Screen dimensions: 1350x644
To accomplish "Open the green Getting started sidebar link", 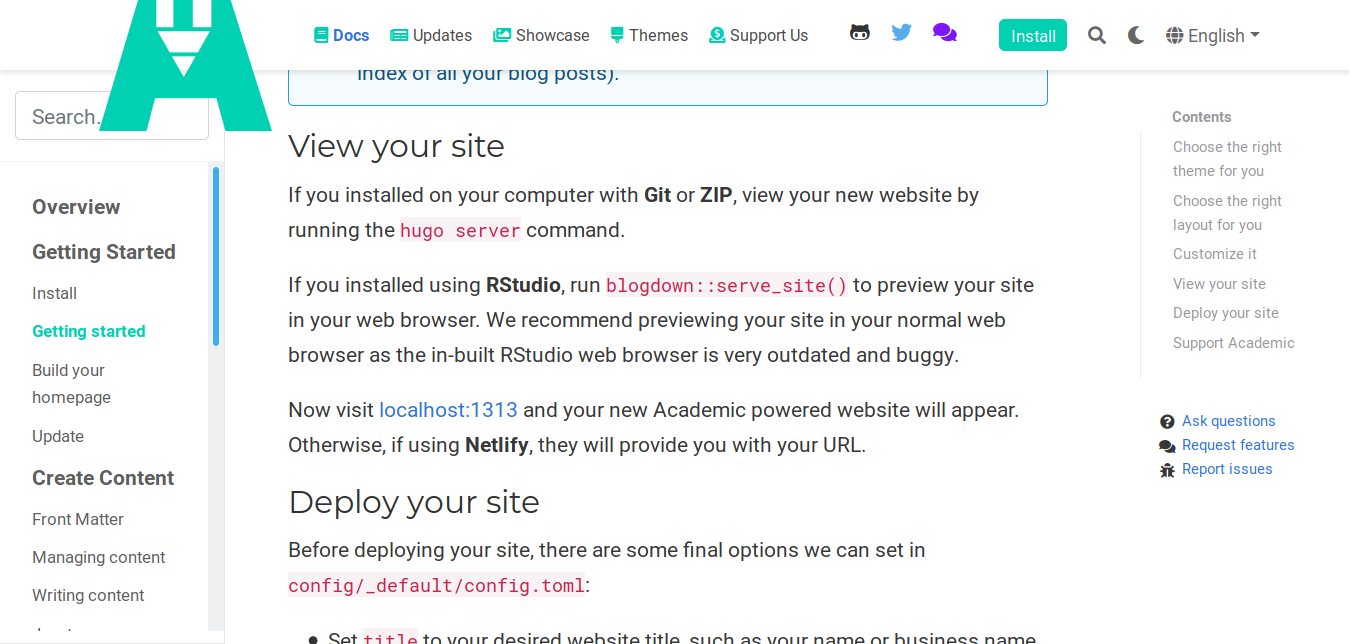I will (x=89, y=331).
